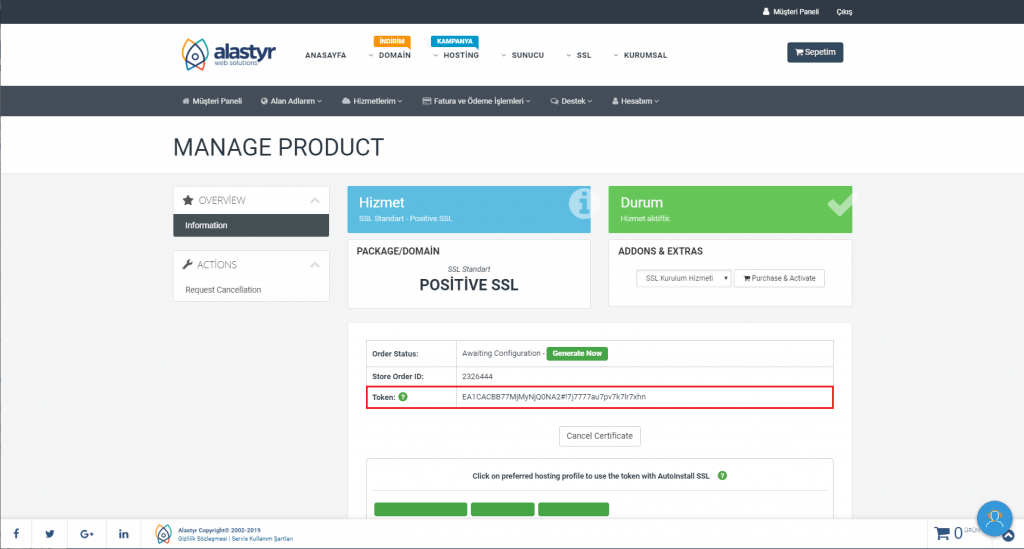Click the small Alastyr footer logo
This screenshot has width=1024, height=549.
coord(163,534)
